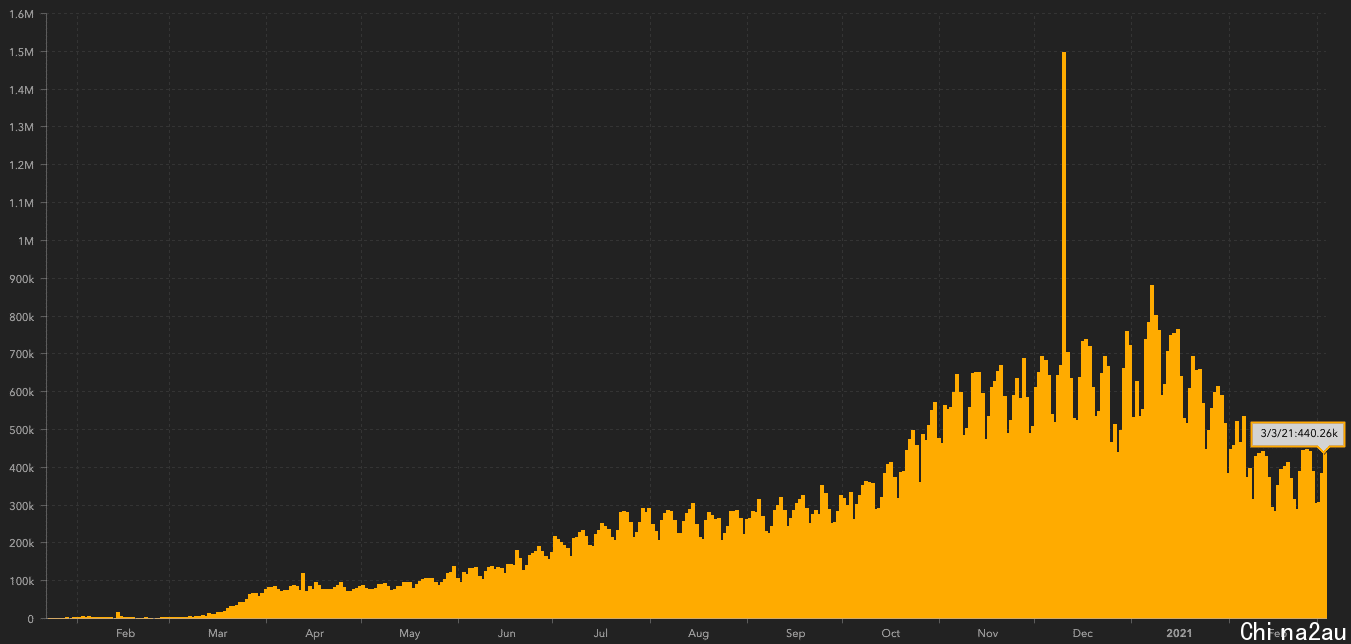Click the 700k y-axis label
The width and height of the screenshot is (1351, 644).
(x=22, y=355)
